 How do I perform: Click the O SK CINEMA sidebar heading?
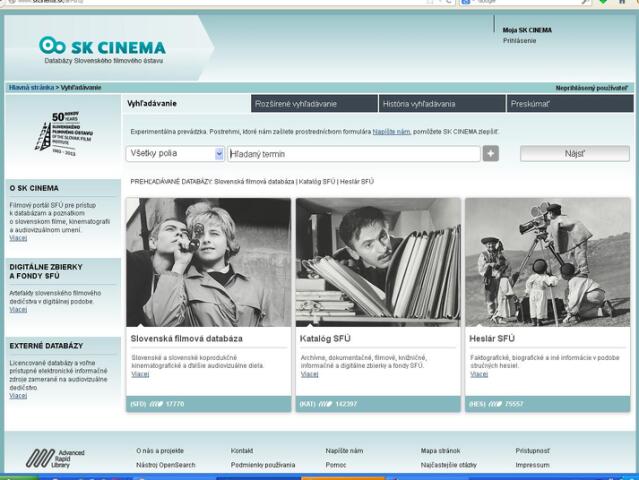(34, 188)
